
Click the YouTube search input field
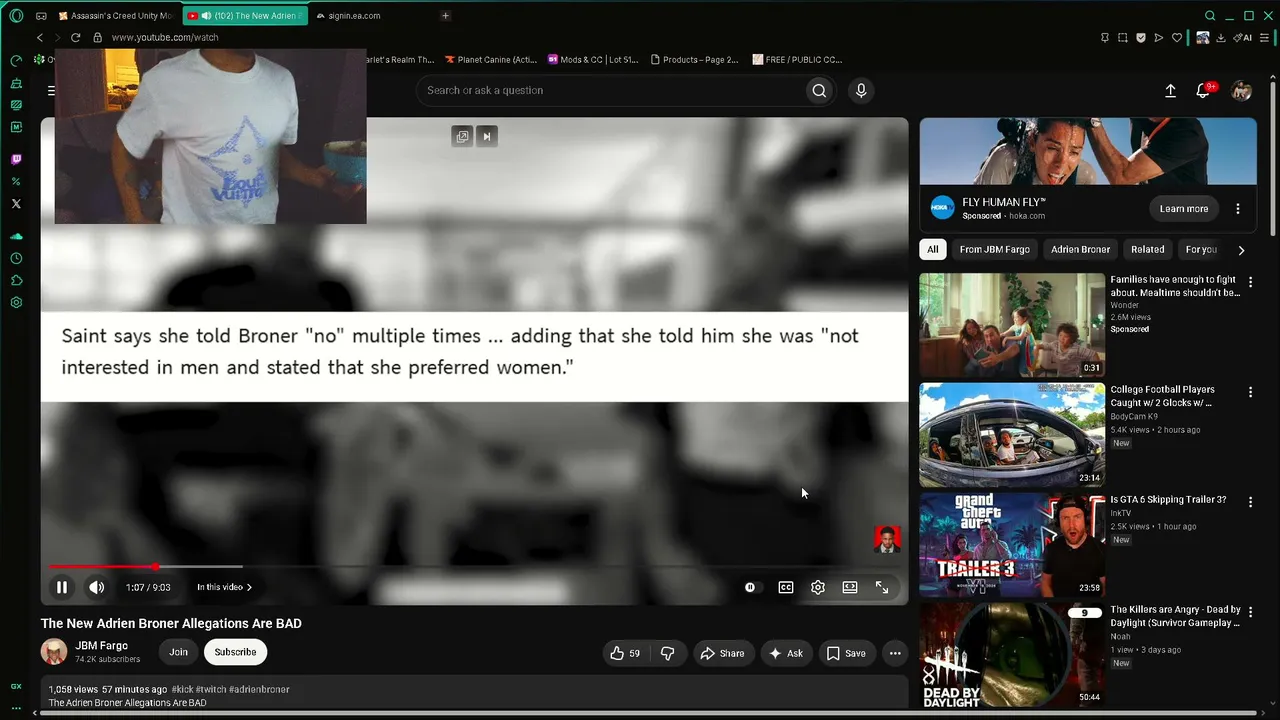tap(612, 90)
